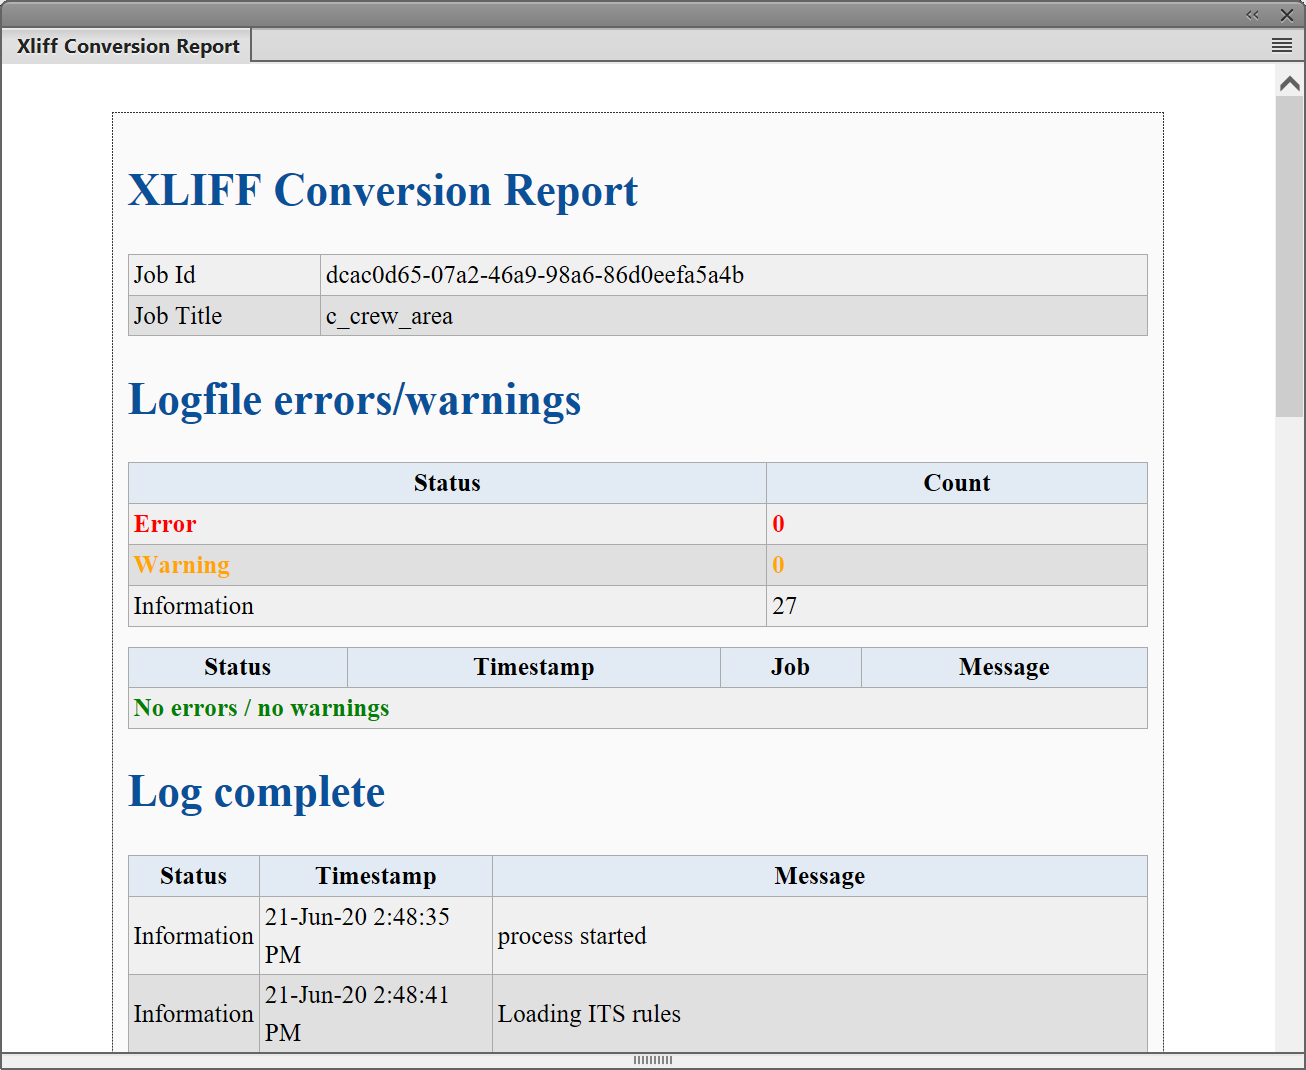Click the green No errors / no warnings text
Image resolution: width=1306 pixels, height=1070 pixels.
point(261,708)
